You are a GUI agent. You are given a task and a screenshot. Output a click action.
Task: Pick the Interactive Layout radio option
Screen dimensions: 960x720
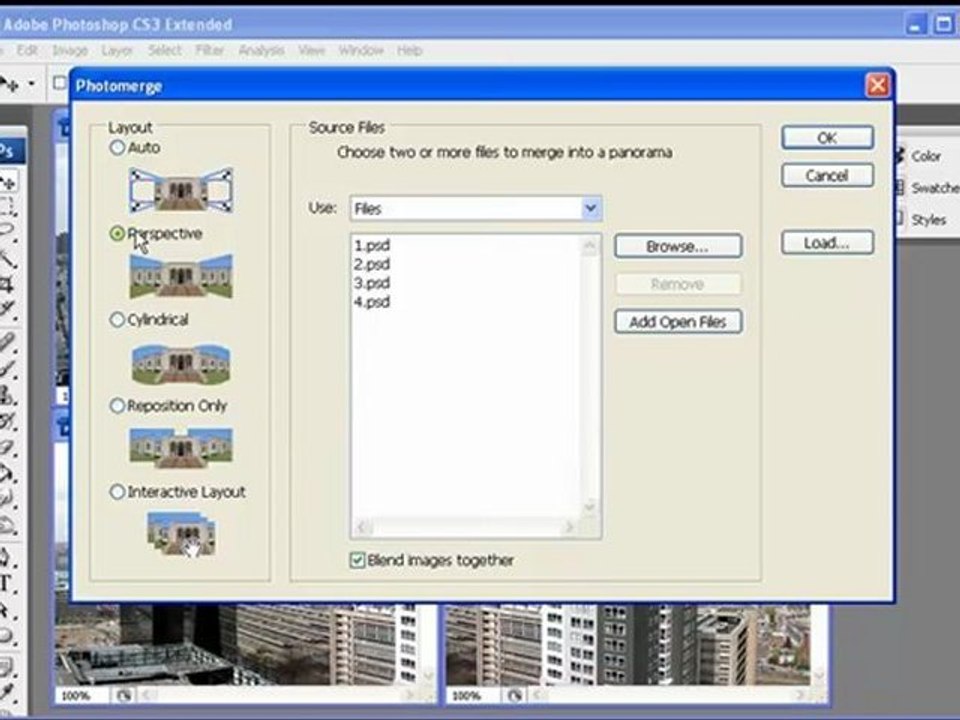tap(117, 492)
